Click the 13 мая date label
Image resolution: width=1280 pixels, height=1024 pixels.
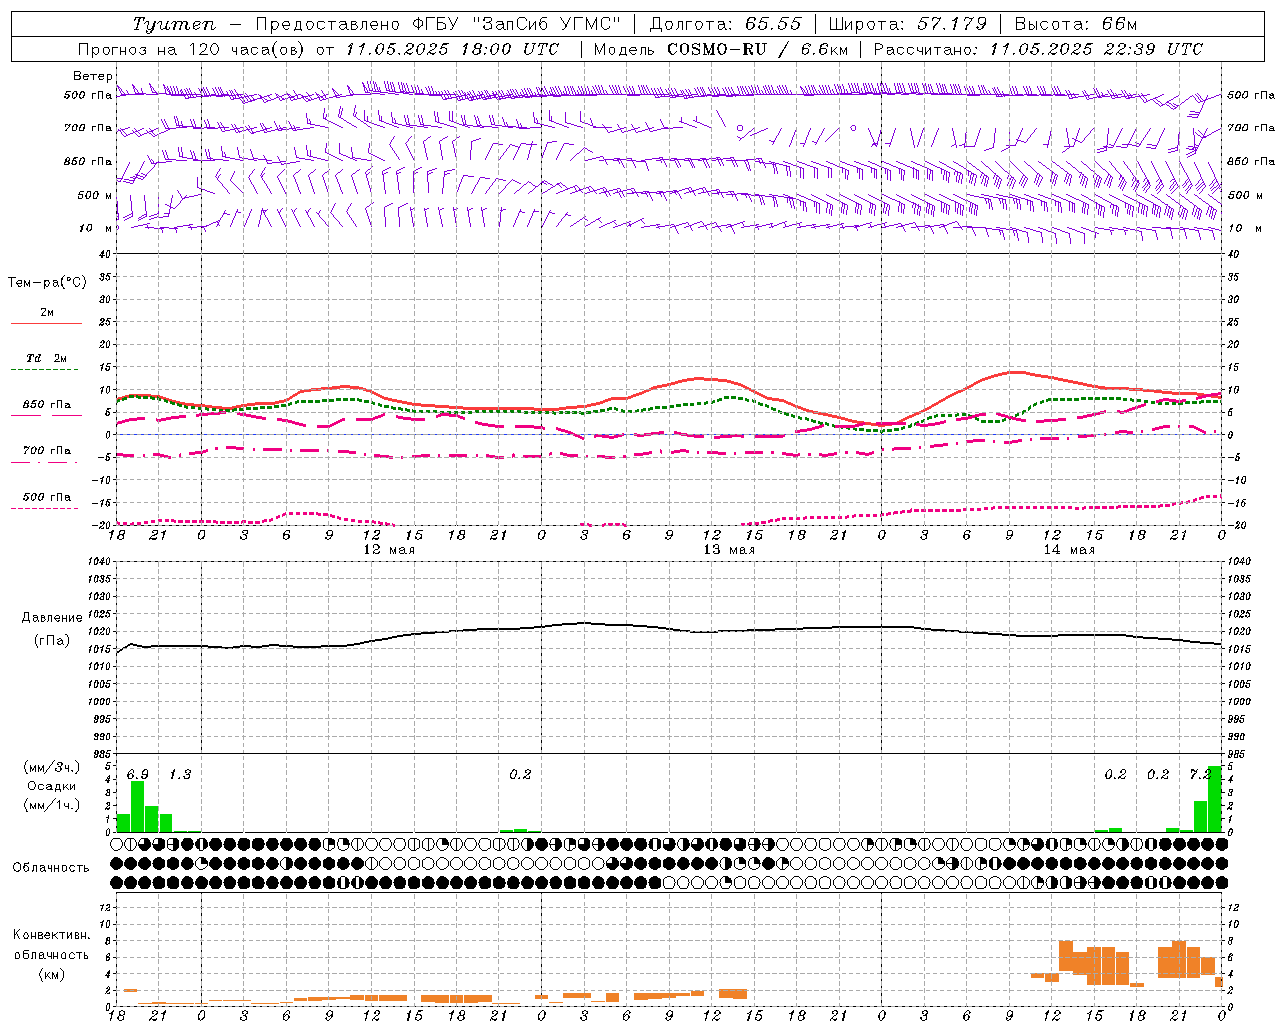(728, 550)
